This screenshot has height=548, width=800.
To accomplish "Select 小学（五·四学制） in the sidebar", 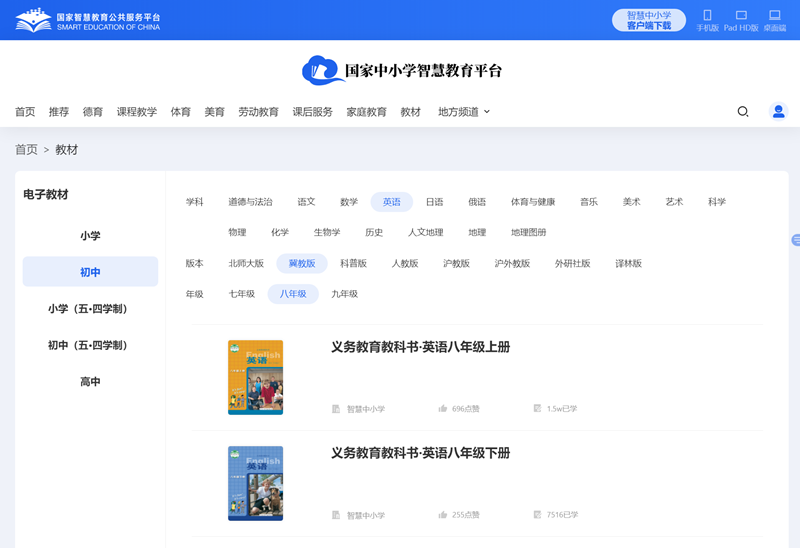I will [90, 309].
